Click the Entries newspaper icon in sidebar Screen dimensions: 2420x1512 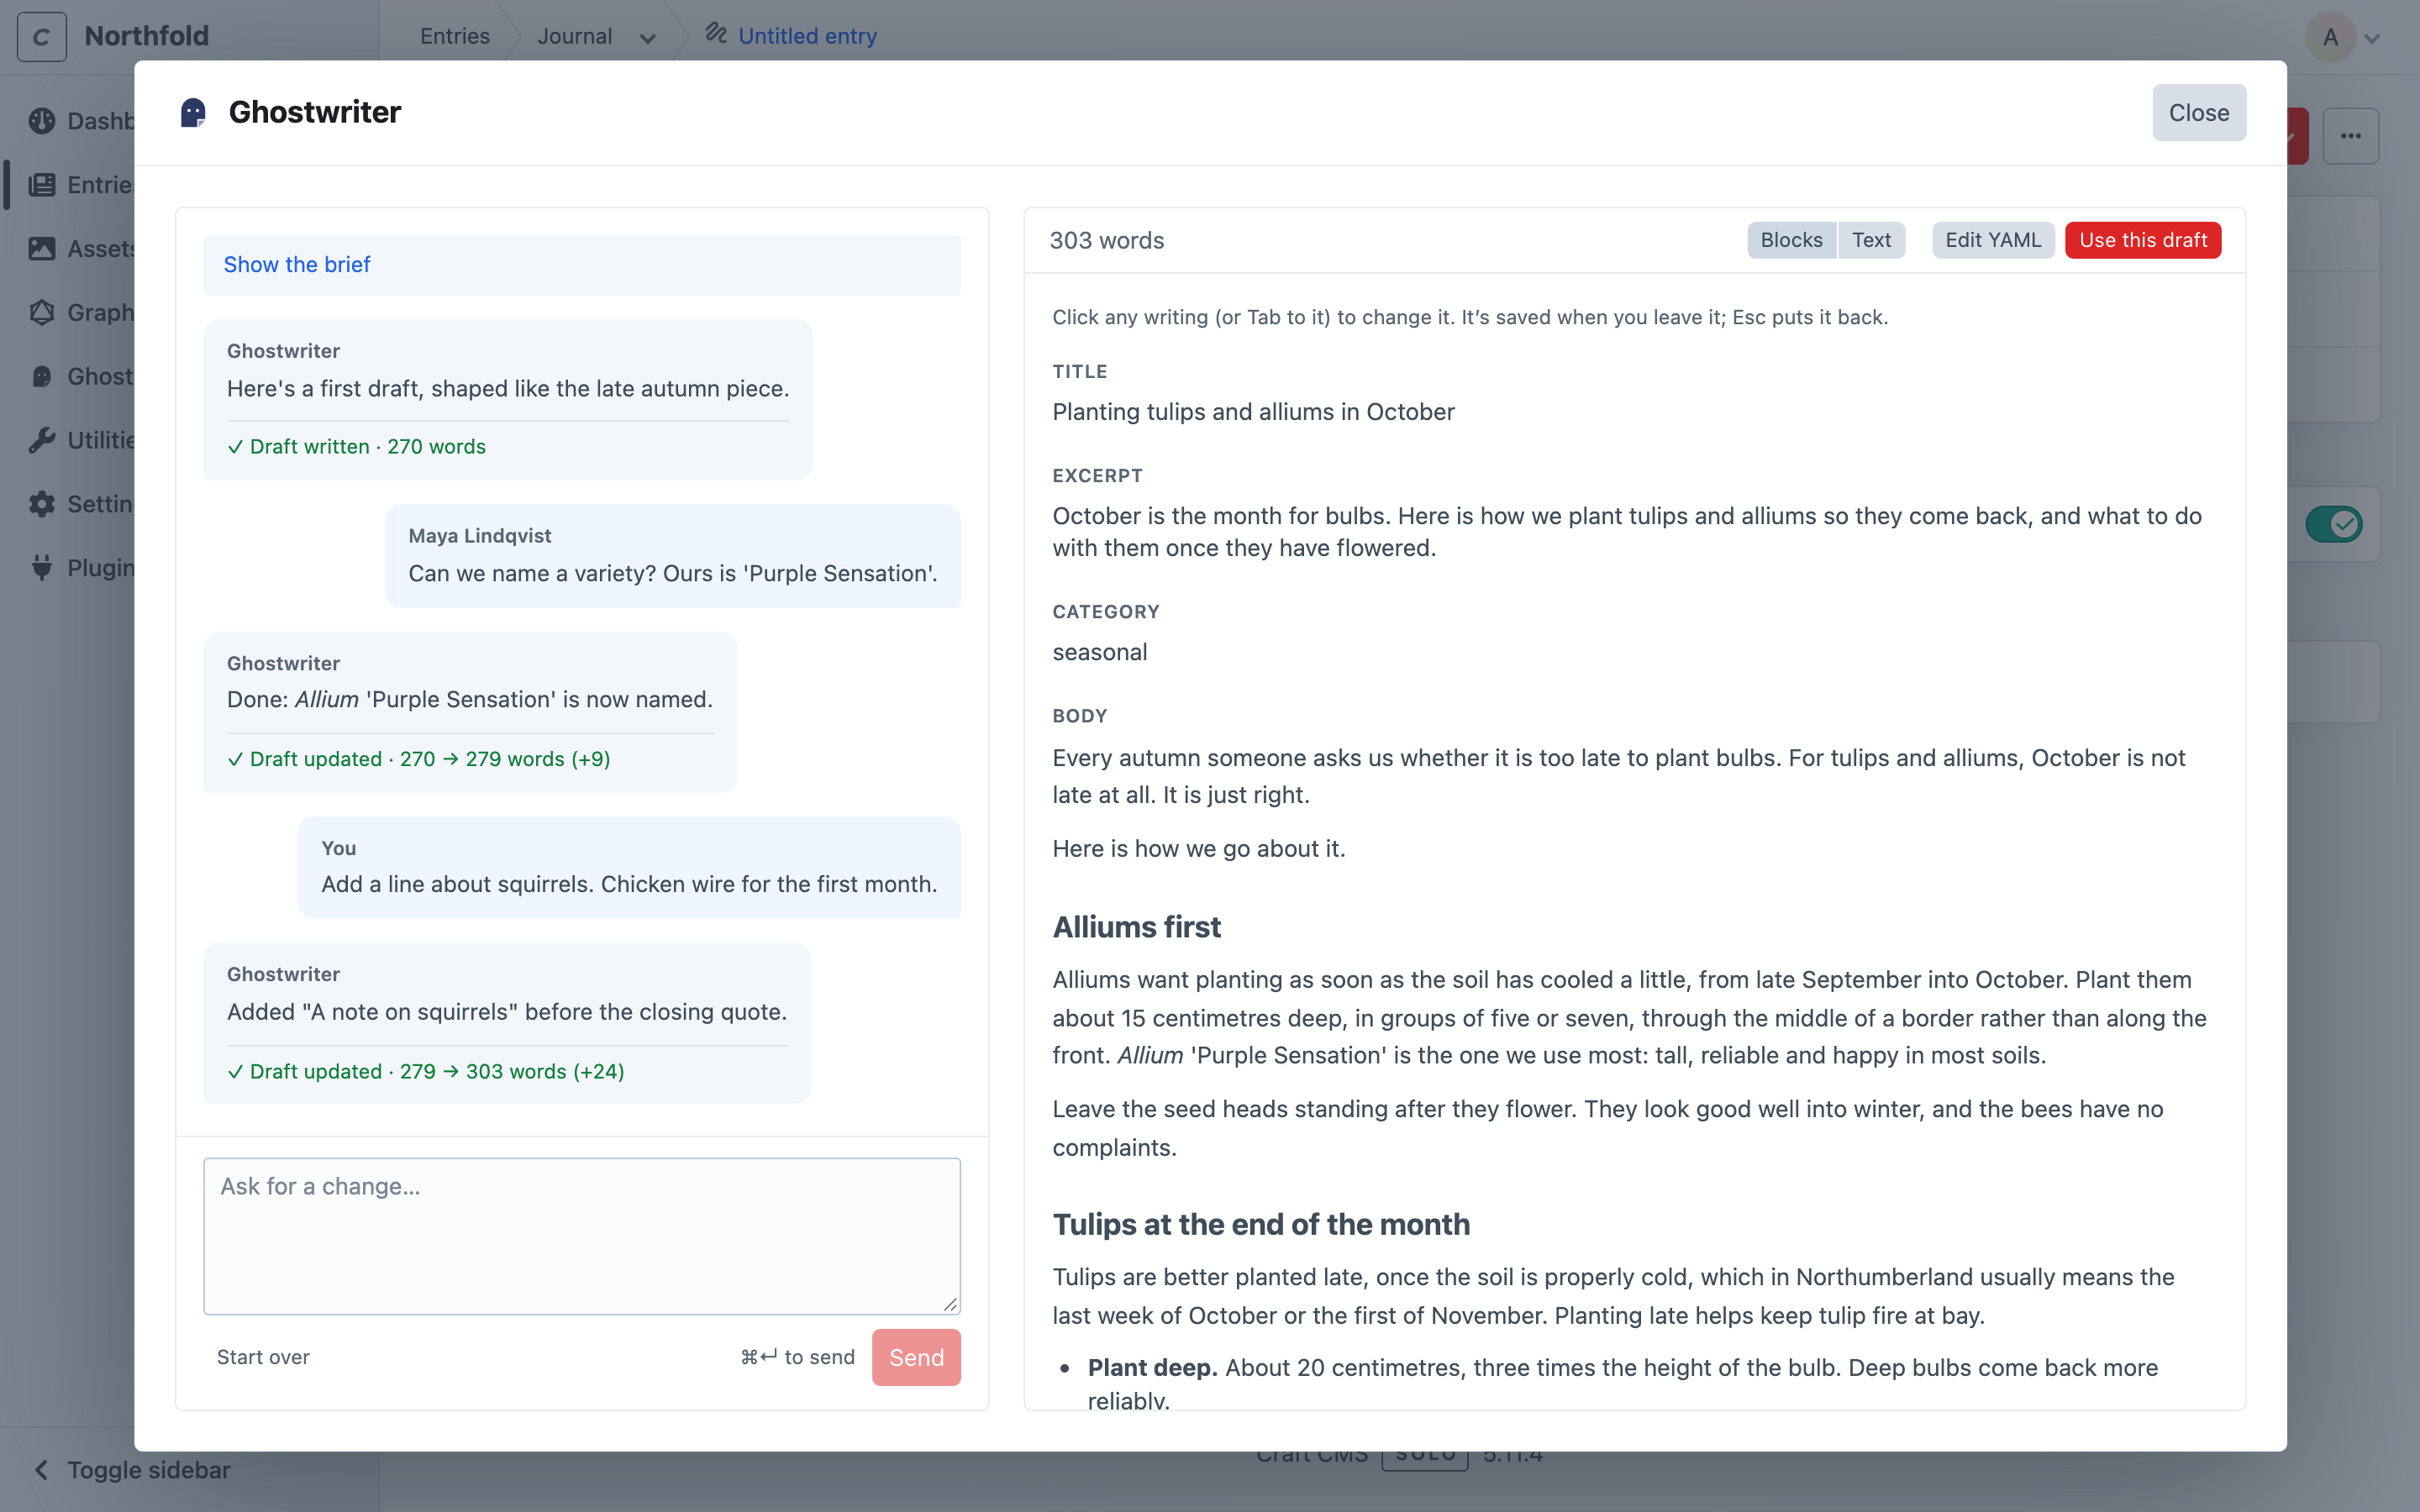[42, 185]
